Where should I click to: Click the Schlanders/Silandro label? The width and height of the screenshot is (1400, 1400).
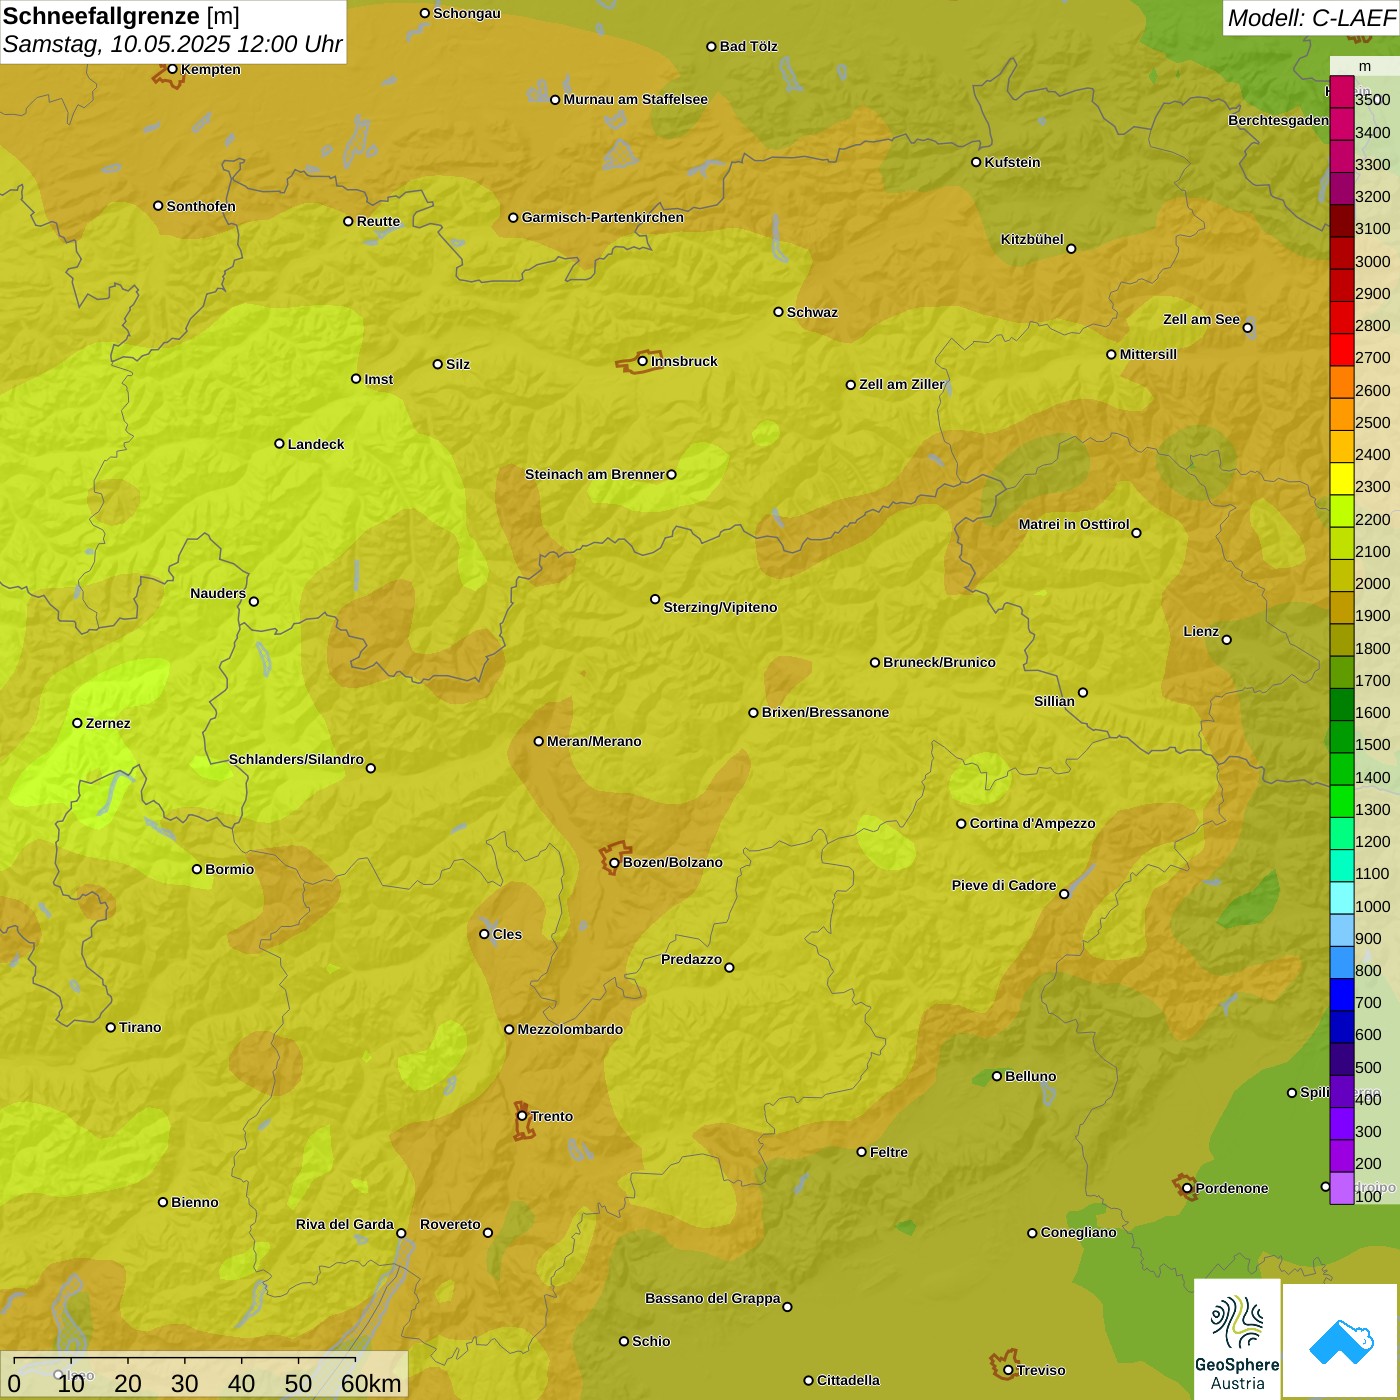pos(296,759)
